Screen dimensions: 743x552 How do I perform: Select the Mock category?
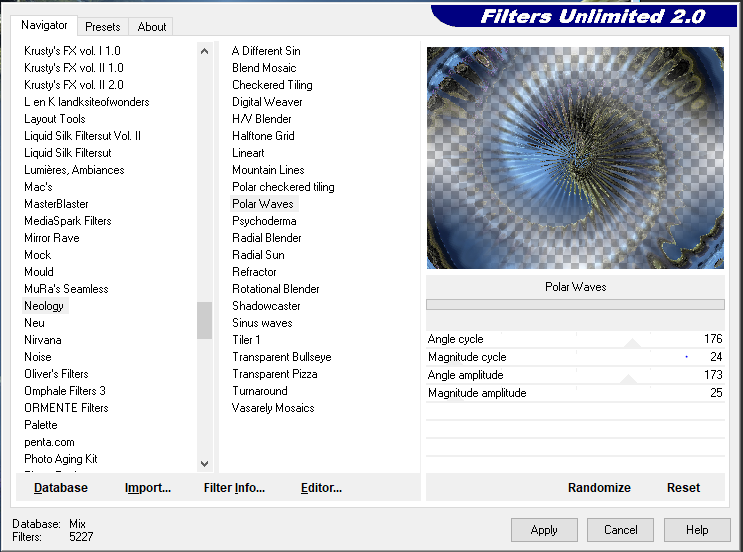point(37,255)
